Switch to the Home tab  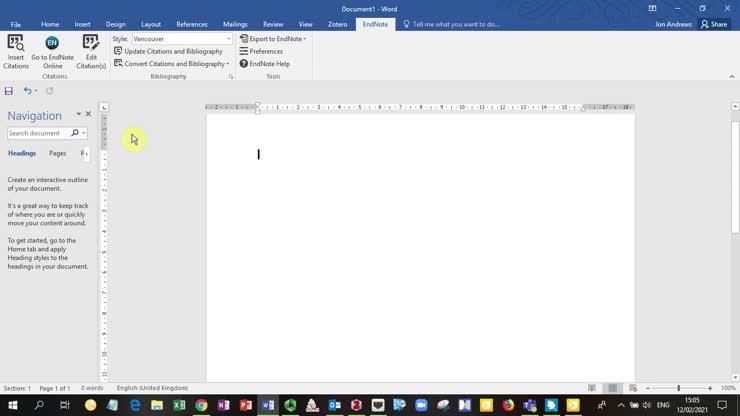(x=50, y=24)
